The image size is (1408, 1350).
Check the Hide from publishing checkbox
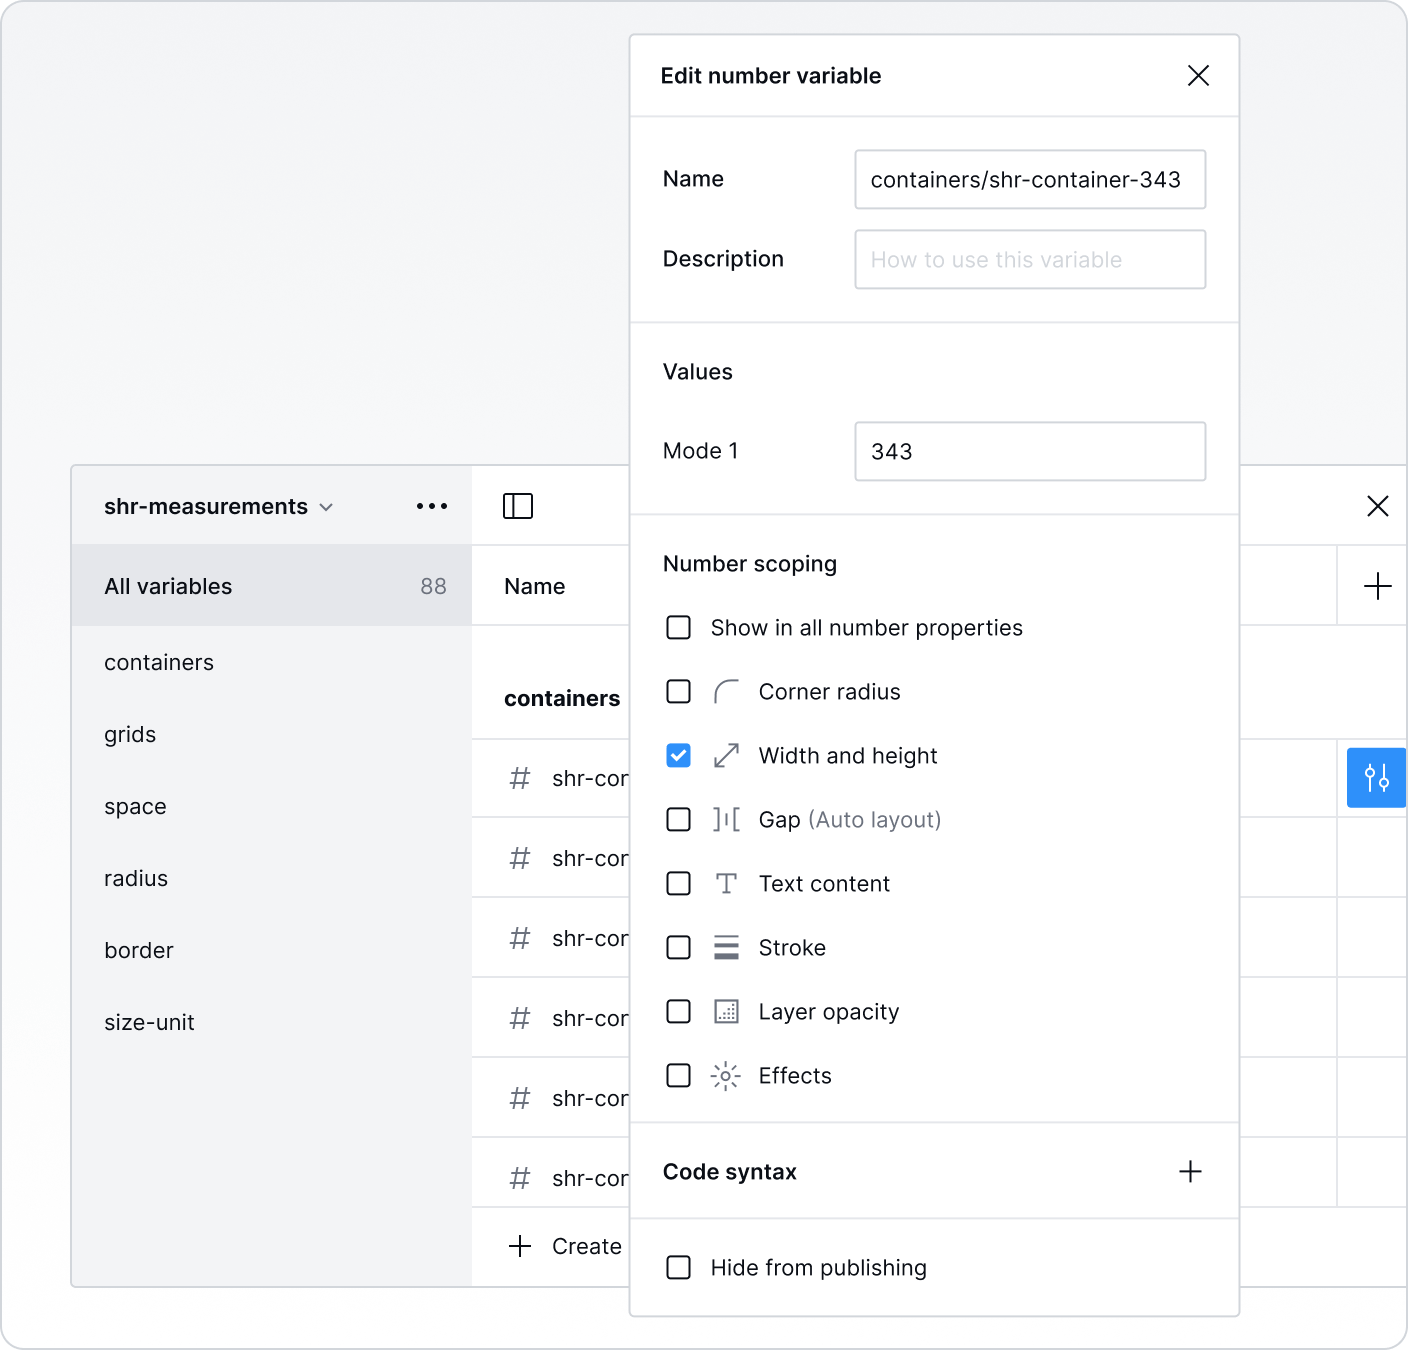point(679,1268)
